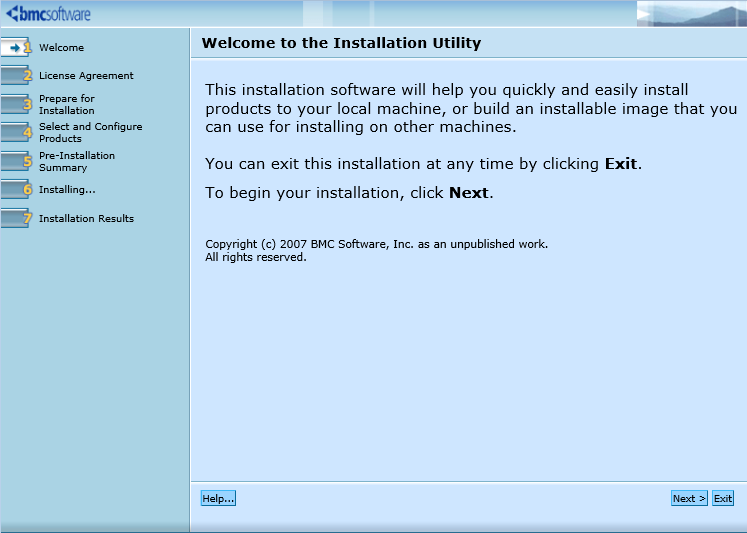
Task: Select step 5 icon beside Pre-Installation Summary
Action: pyautogui.click(x=16, y=161)
